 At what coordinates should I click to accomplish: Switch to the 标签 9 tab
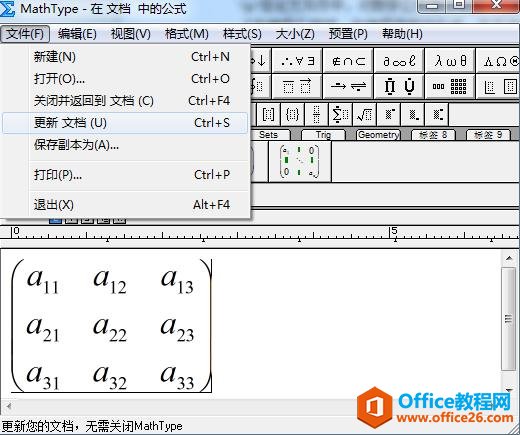point(488,135)
